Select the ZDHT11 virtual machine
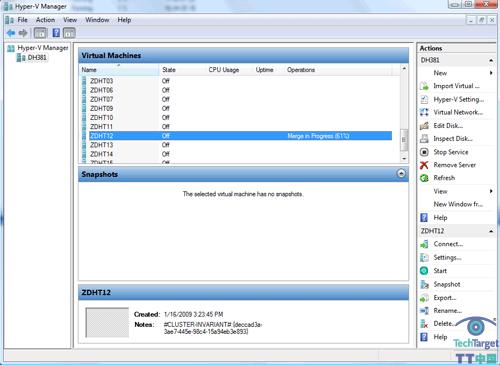The image size is (500, 365). point(101,127)
